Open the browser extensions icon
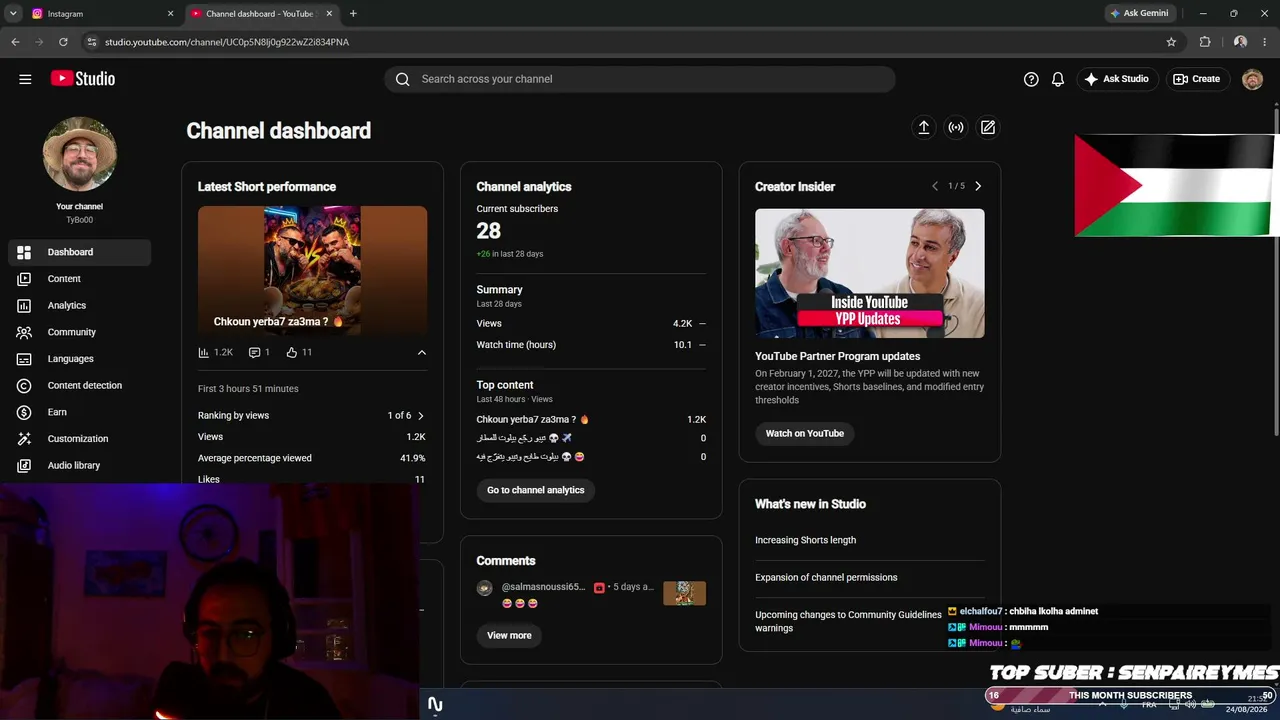Viewport: 1280px width, 720px height. pyautogui.click(x=1205, y=42)
